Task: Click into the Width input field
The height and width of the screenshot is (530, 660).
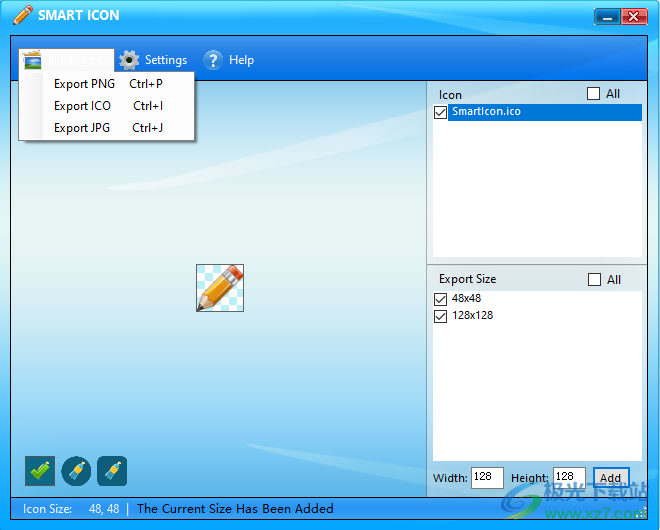Action: (487, 478)
